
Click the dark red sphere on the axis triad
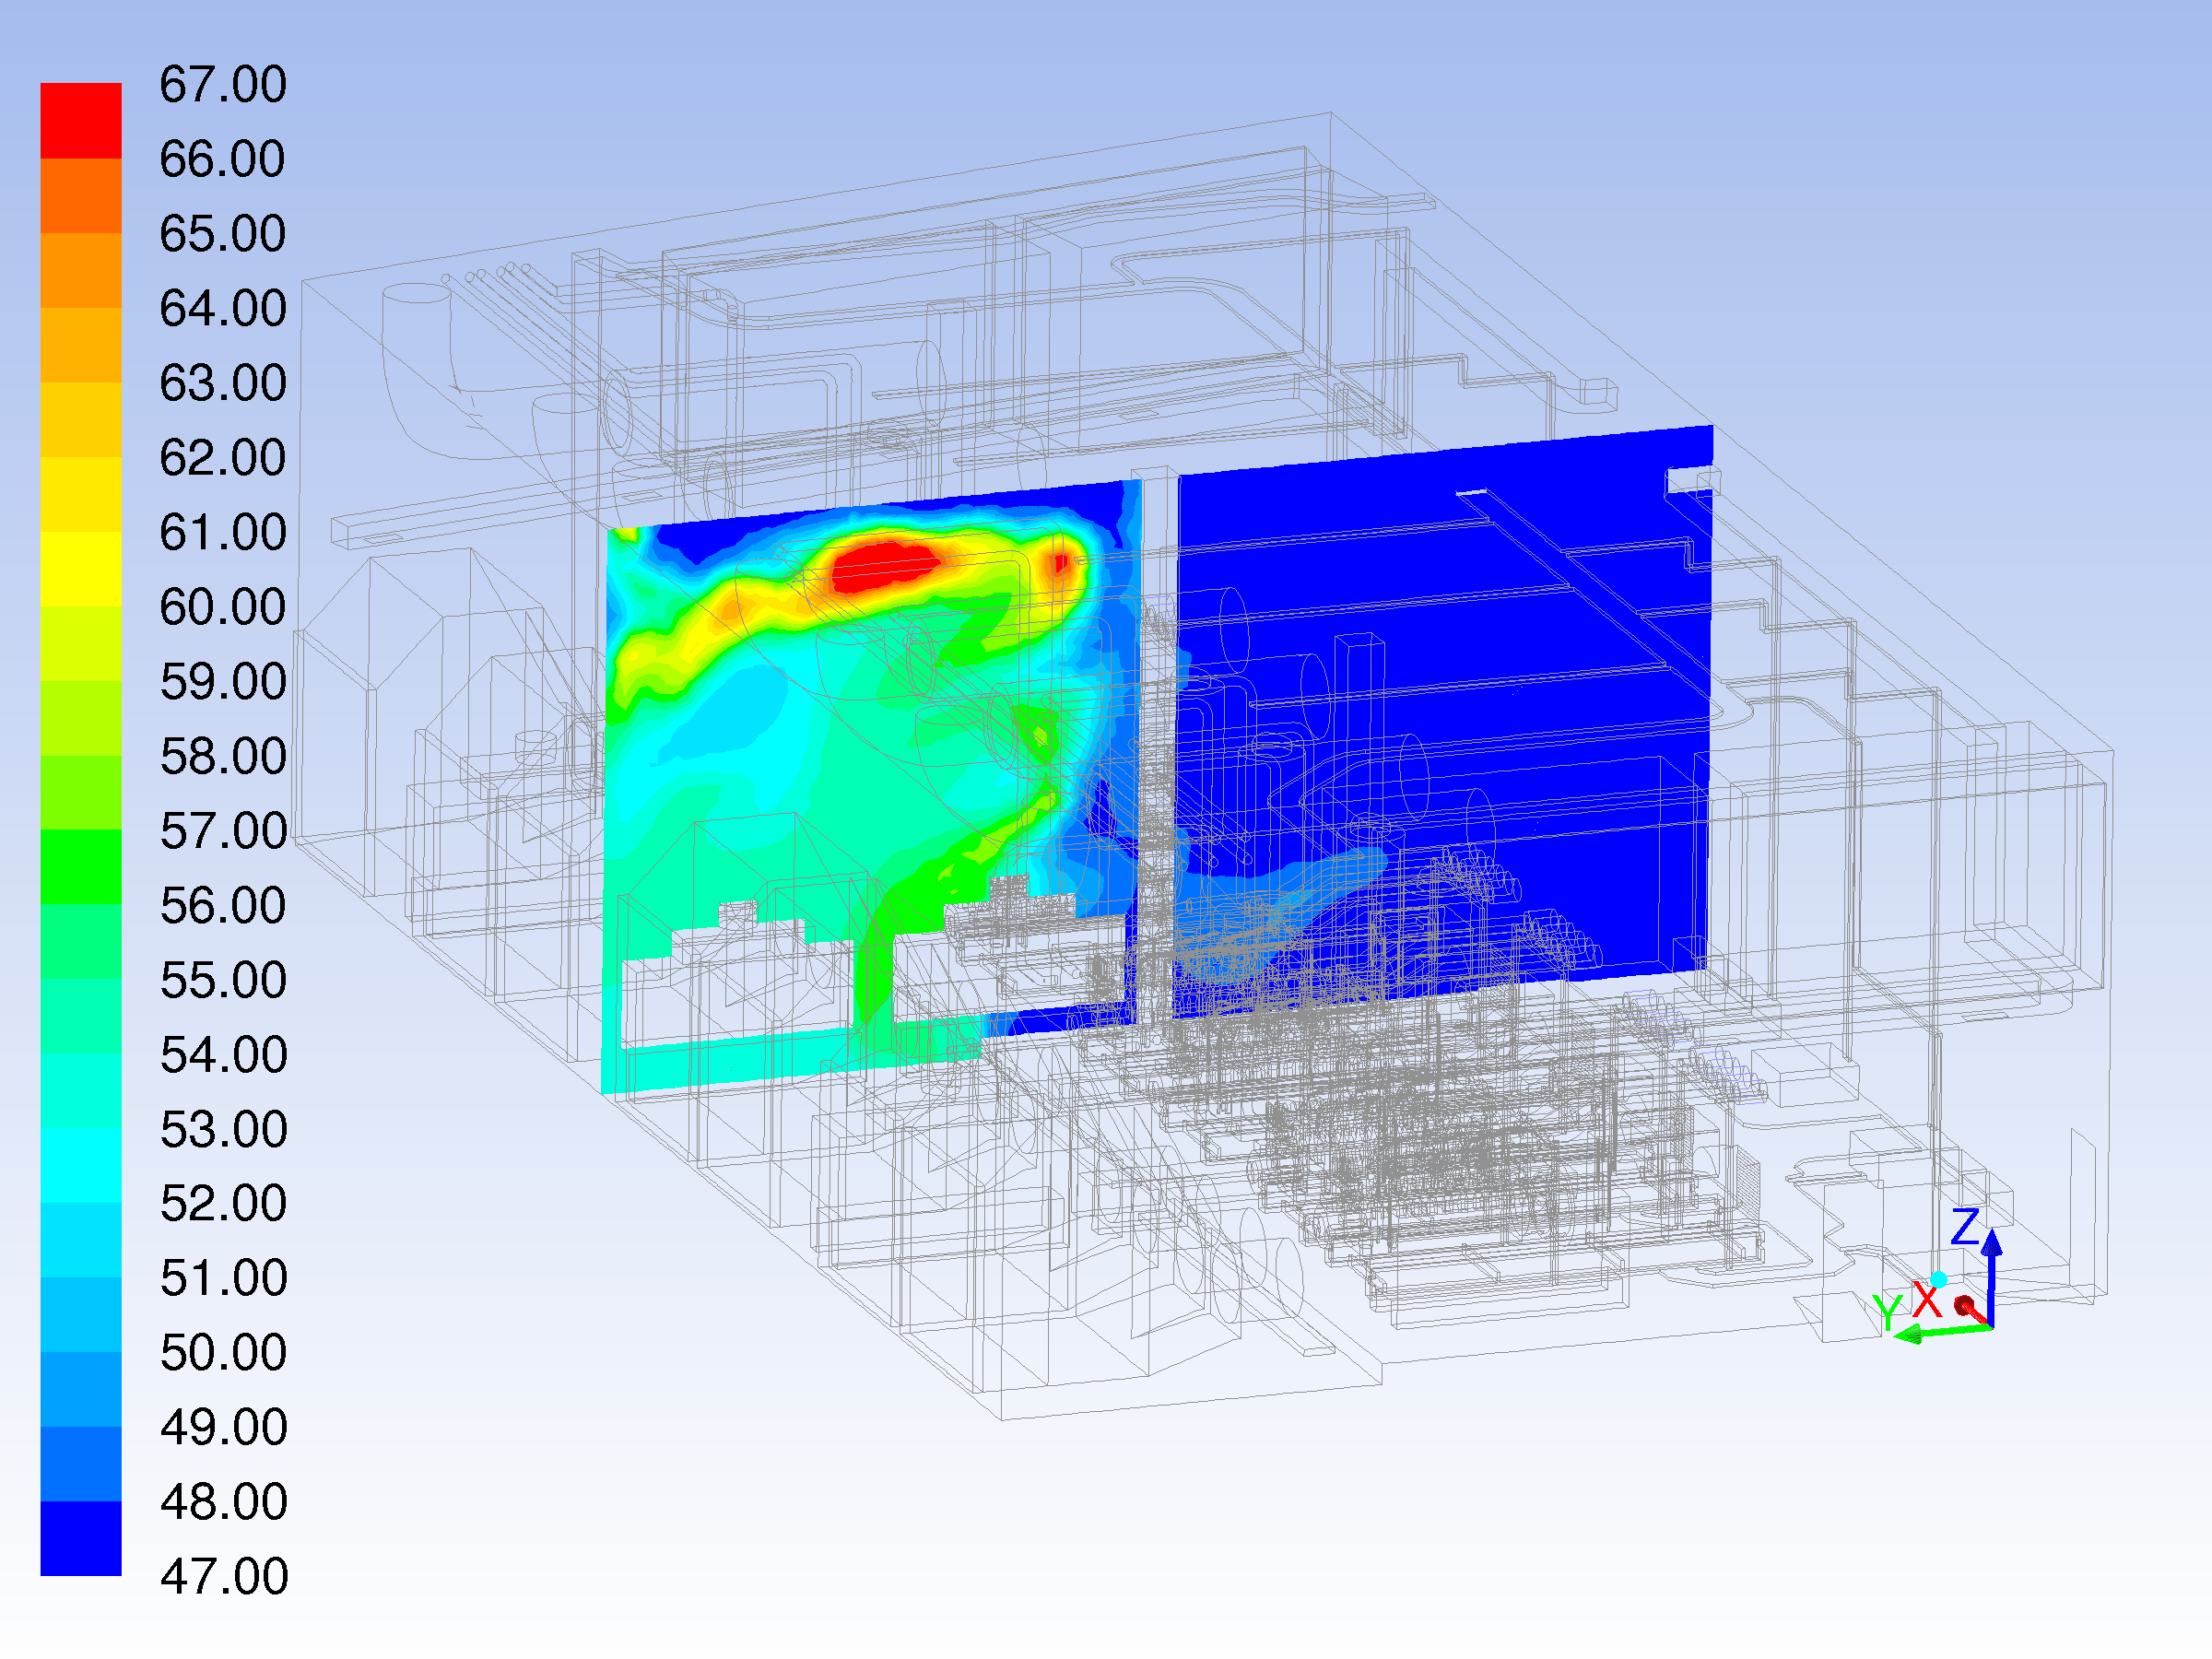coord(1963,1305)
